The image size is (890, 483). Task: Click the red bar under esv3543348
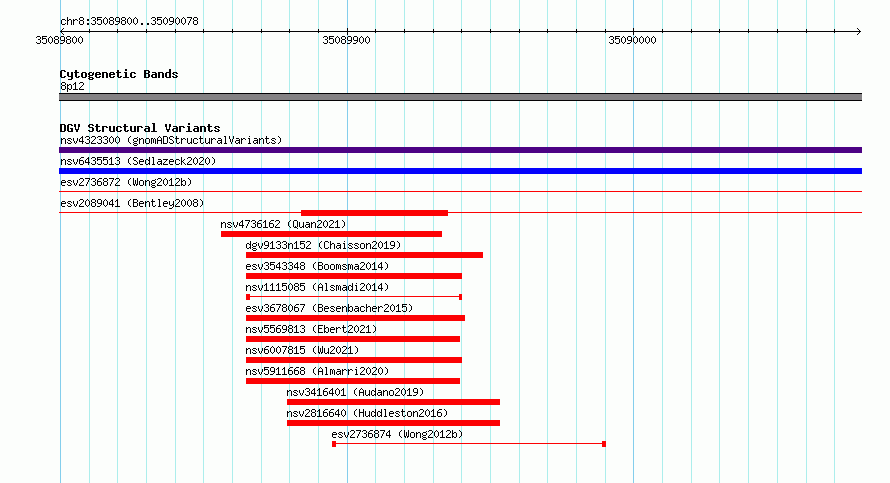(354, 276)
